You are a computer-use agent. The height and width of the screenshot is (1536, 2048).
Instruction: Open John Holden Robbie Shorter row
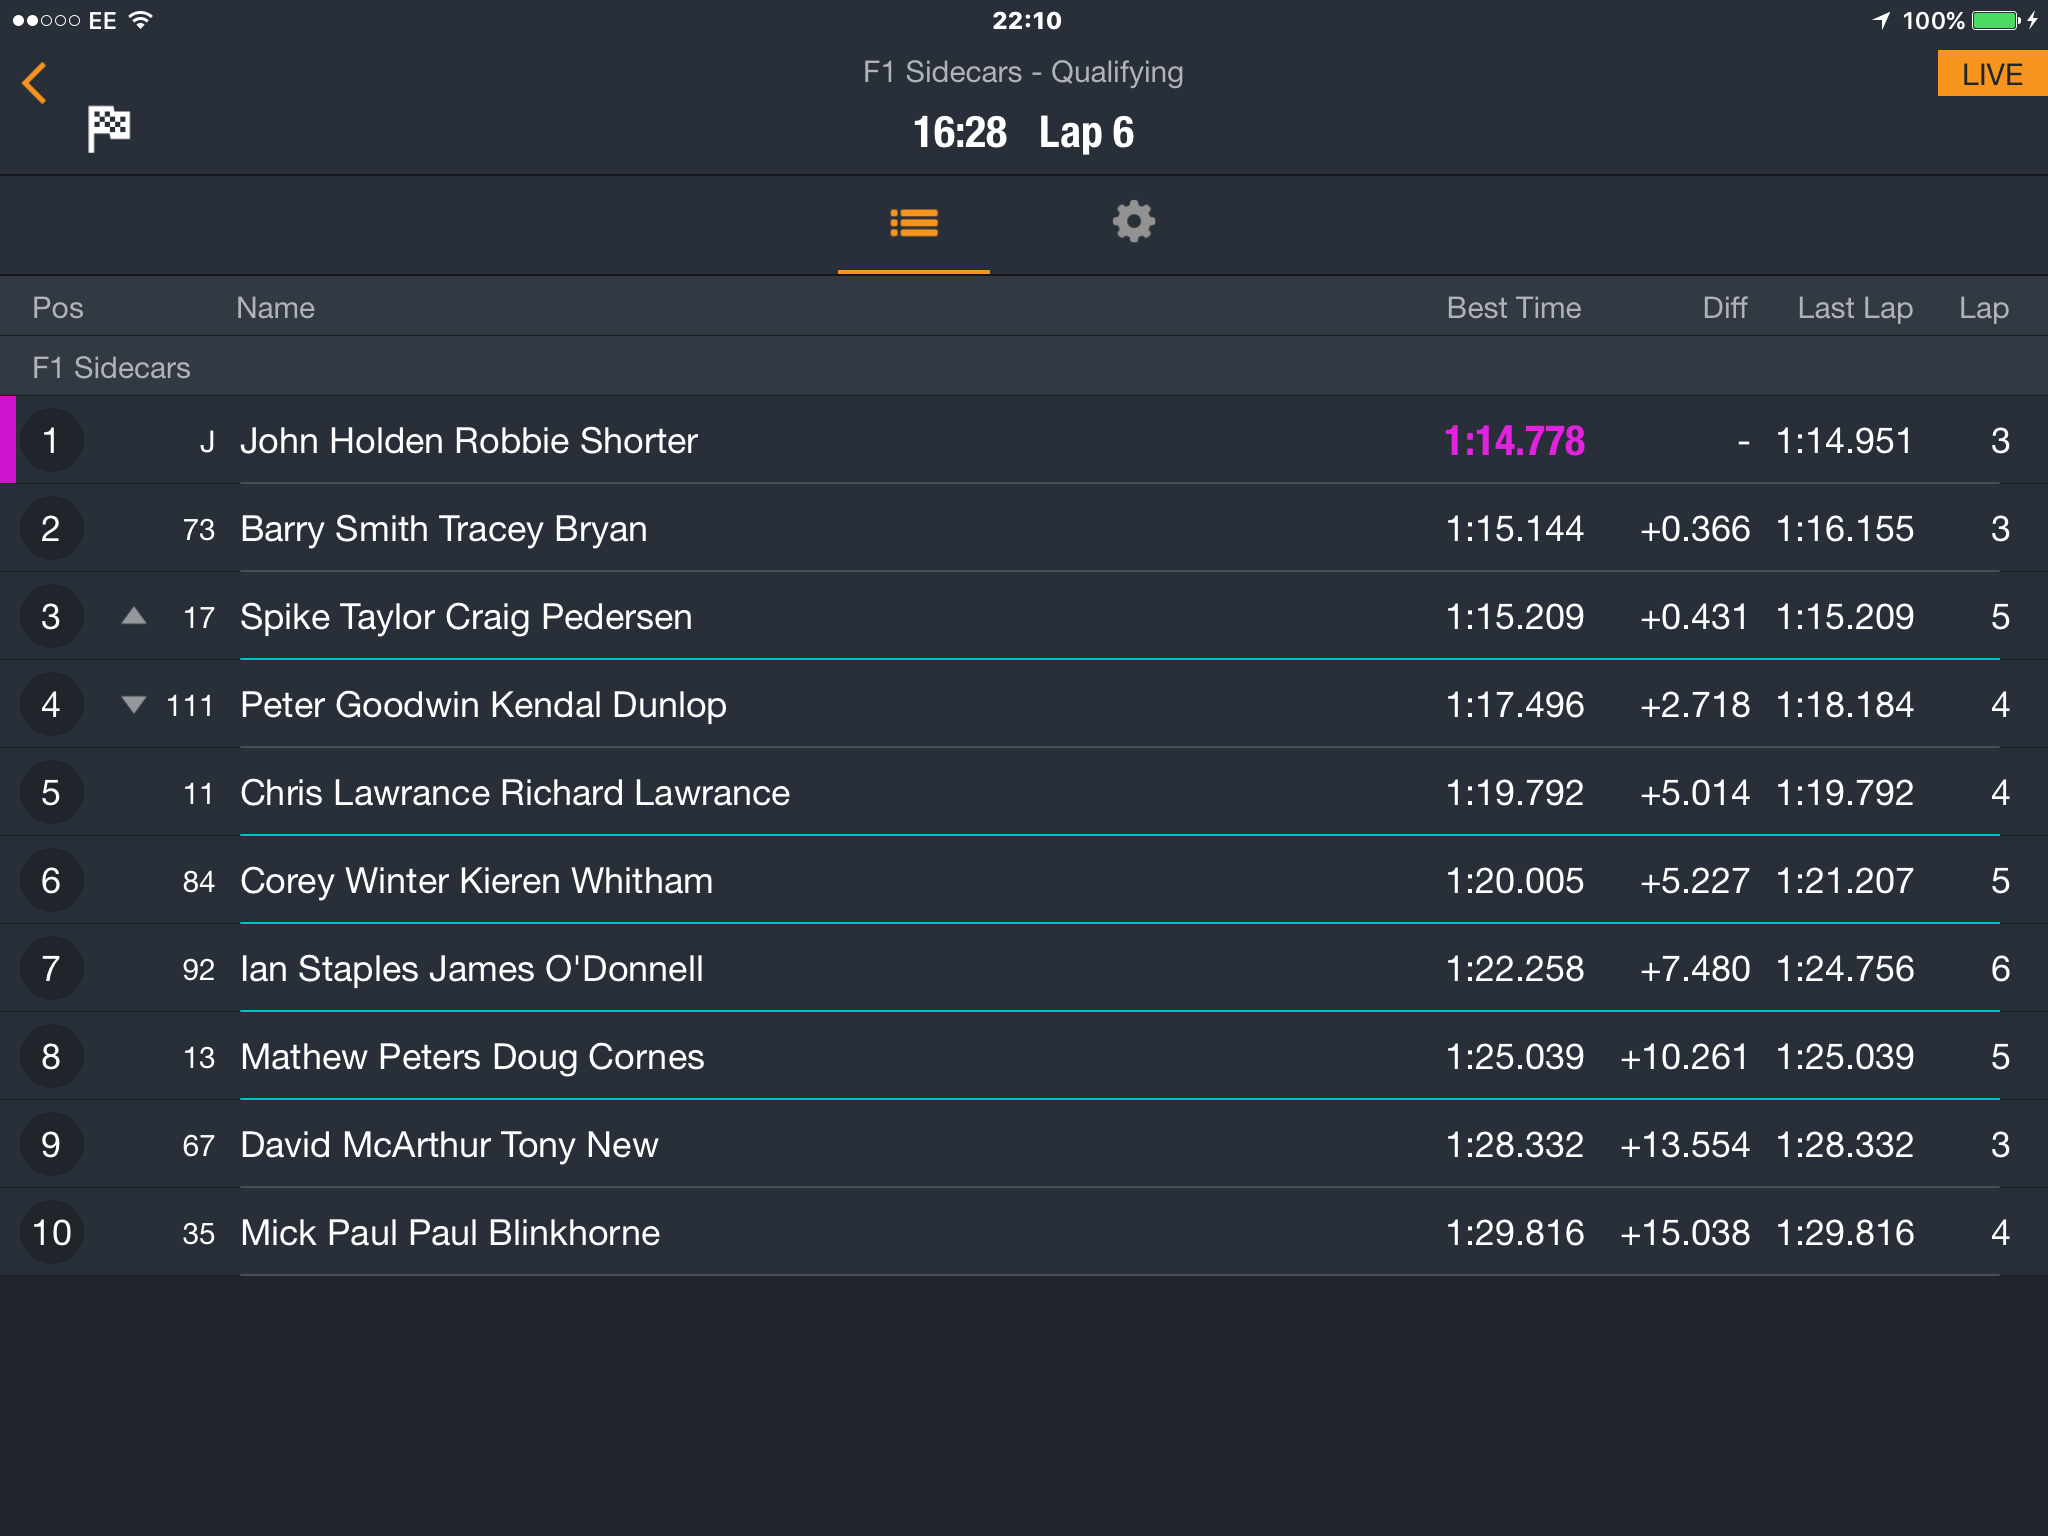tap(1024, 441)
